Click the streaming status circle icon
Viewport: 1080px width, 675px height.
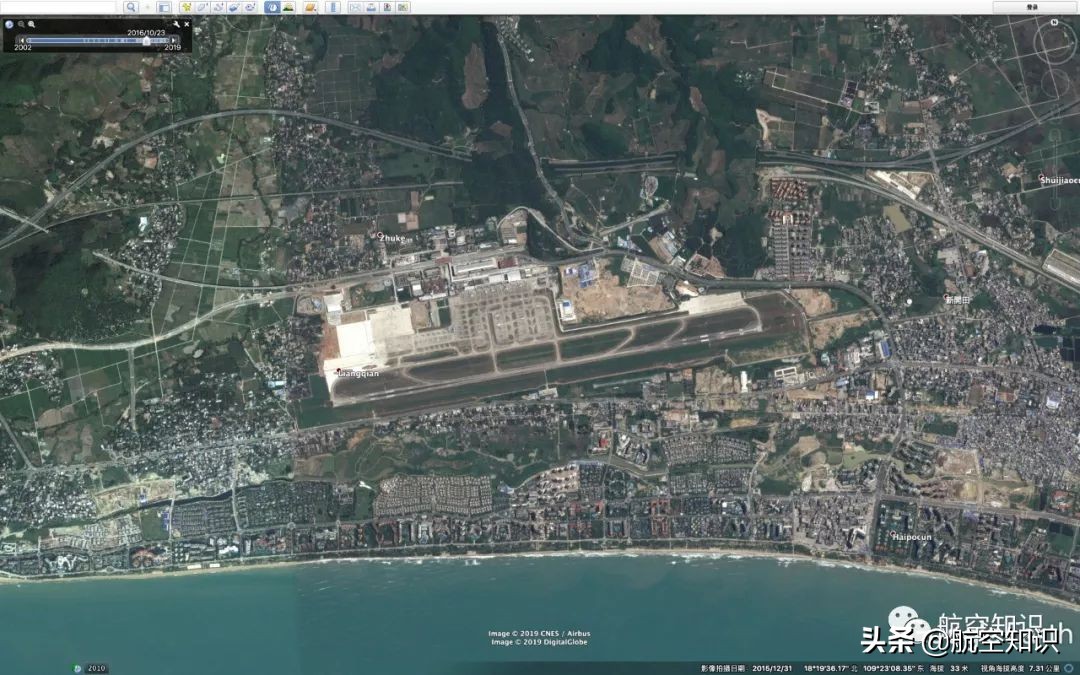tap(1070, 668)
